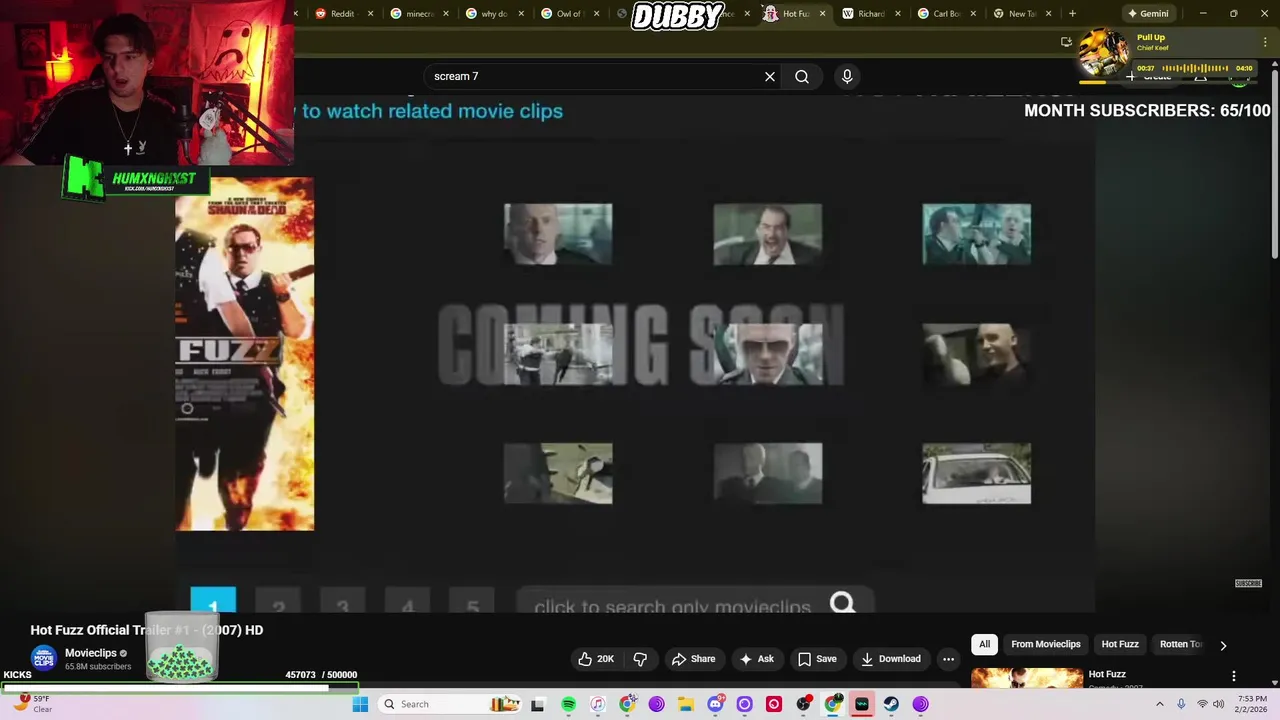Click the Share button
Image resolution: width=1280 pixels, height=720 pixels.
(x=693, y=659)
